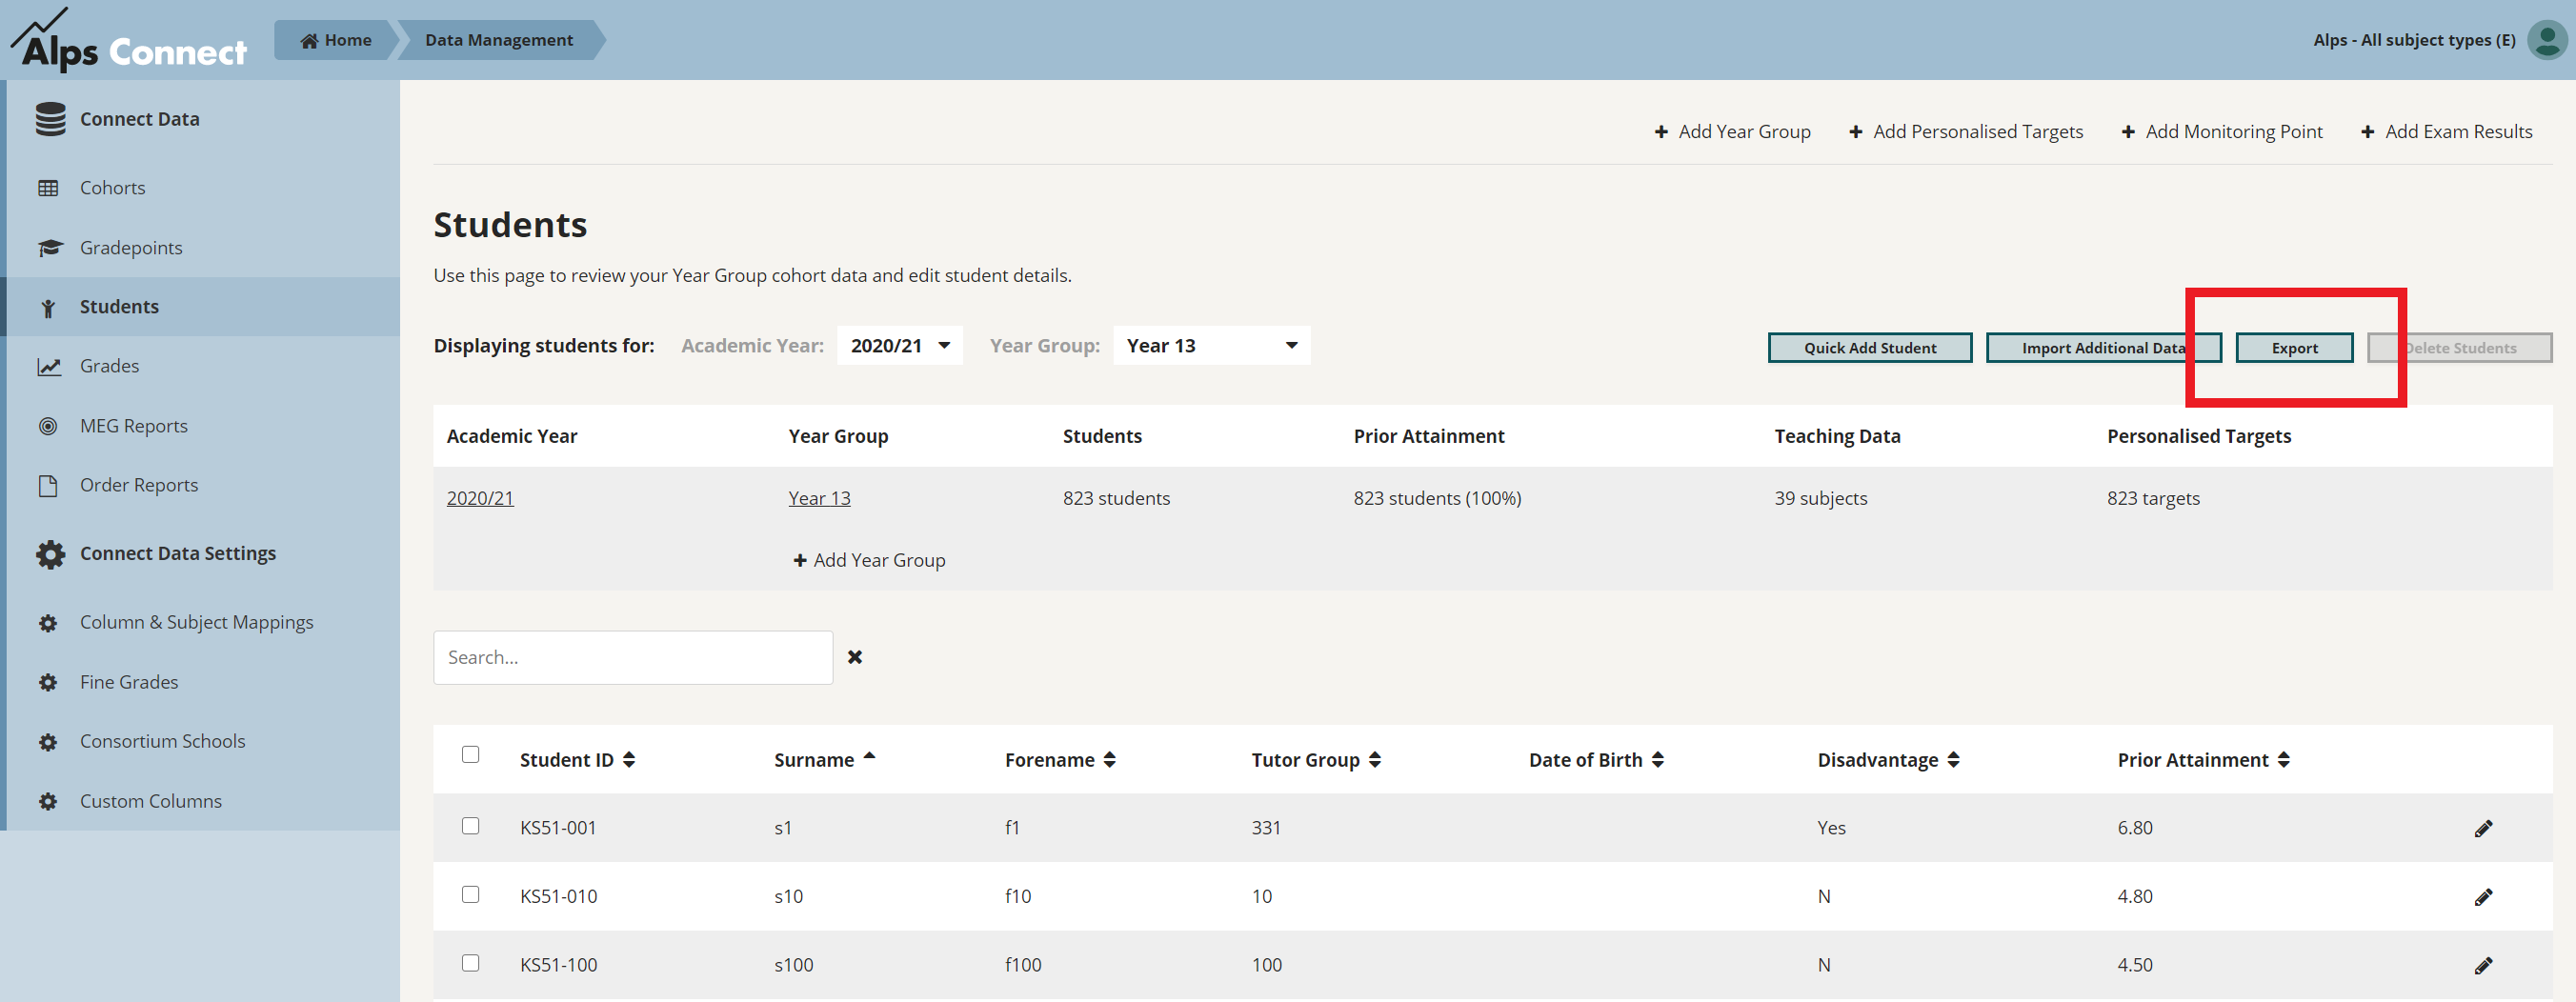Tick the checkbox for student KS51-010

click(470, 894)
